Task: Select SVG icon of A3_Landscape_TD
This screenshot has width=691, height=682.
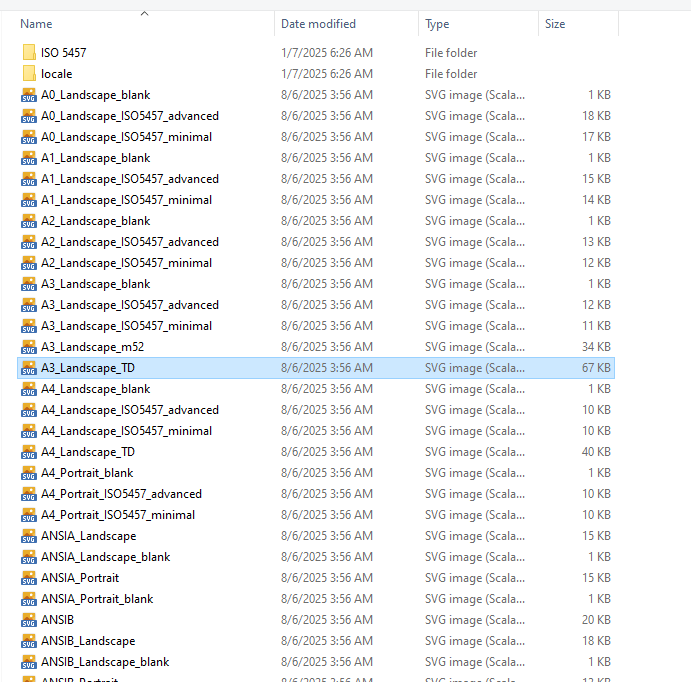Action: tap(29, 368)
